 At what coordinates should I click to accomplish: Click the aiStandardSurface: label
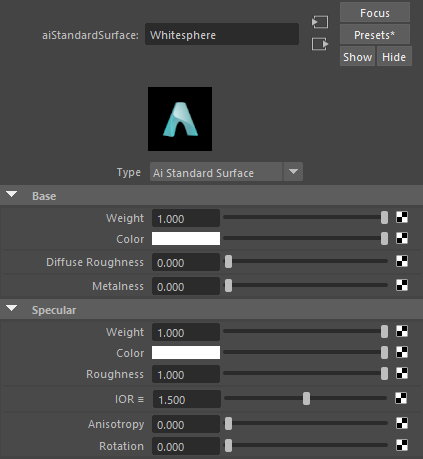point(90,35)
